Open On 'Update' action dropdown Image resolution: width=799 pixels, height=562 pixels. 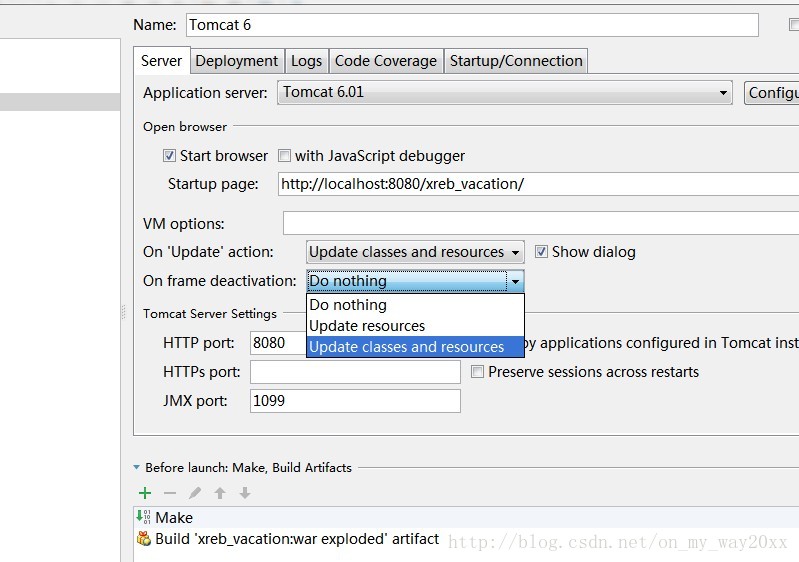pyautogui.click(x=415, y=252)
